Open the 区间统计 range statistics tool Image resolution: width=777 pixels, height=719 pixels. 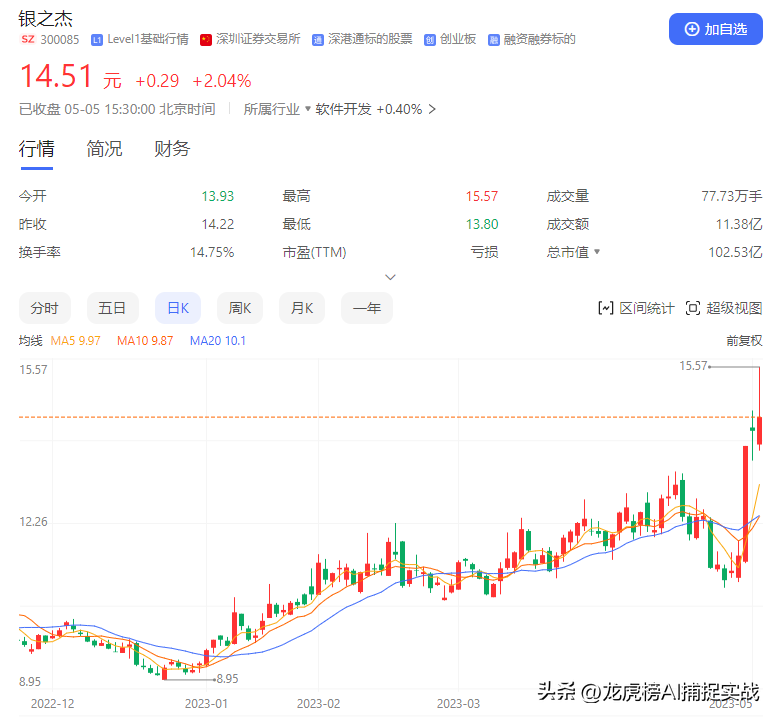pos(636,308)
